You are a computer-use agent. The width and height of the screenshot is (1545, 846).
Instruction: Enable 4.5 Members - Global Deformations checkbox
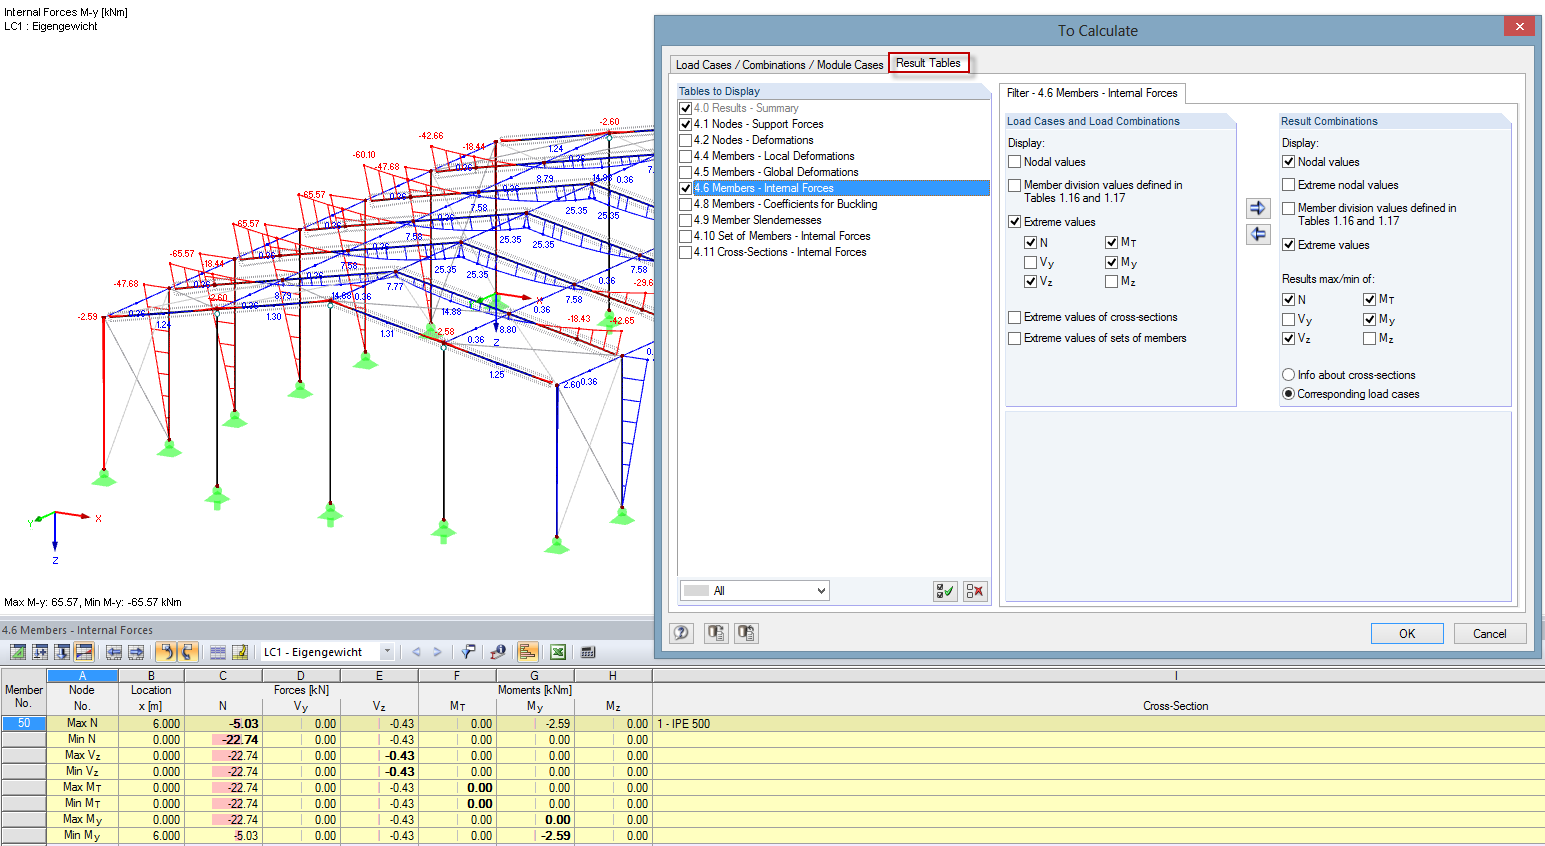click(x=686, y=172)
